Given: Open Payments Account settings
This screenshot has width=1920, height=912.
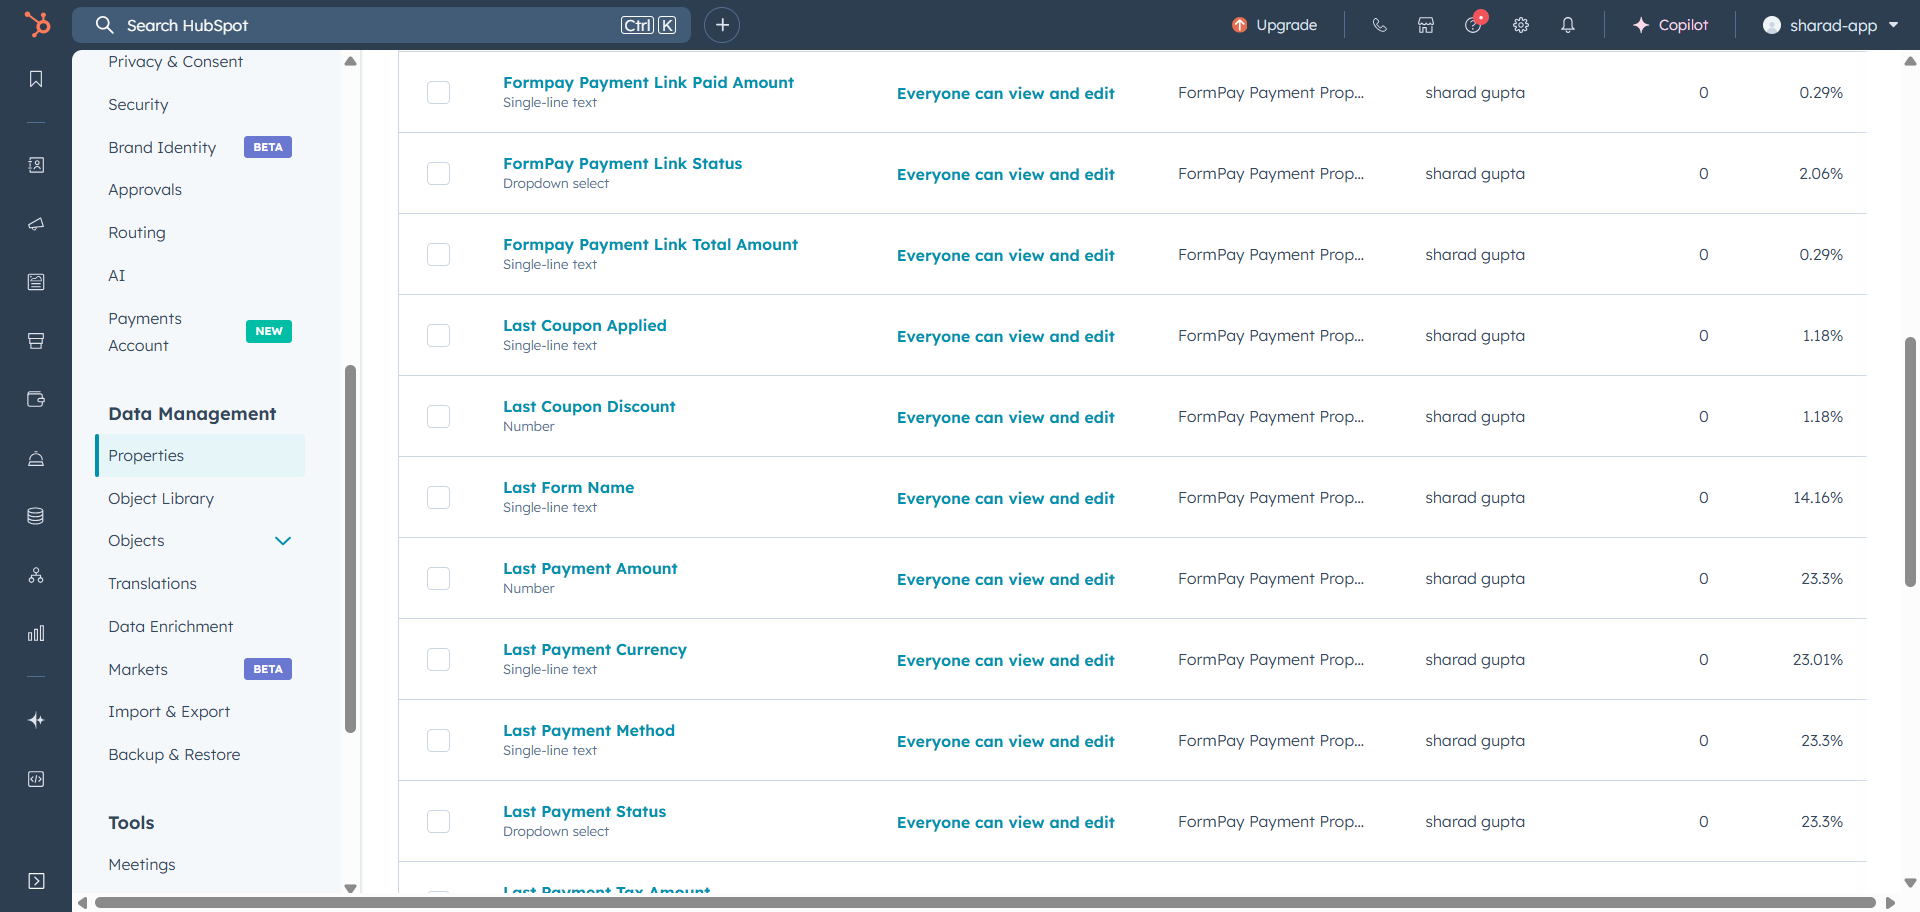Looking at the screenshot, I should pyautogui.click(x=145, y=332).
